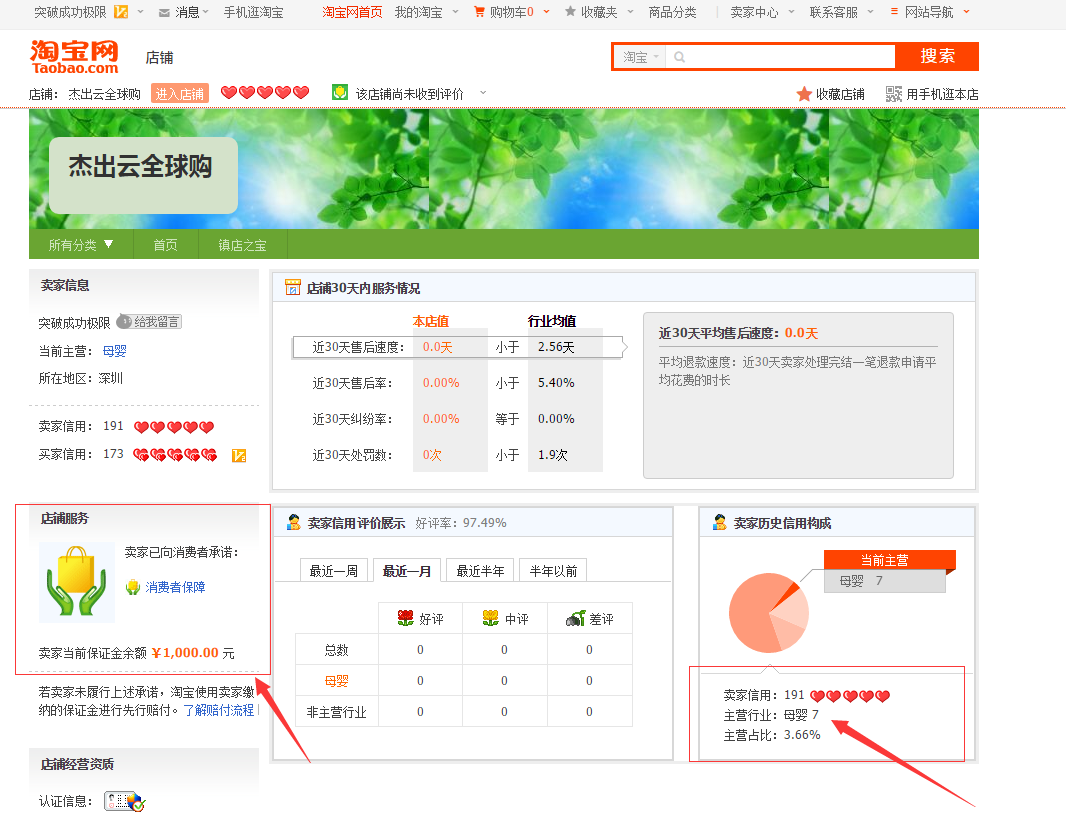Click the orange 搜索 button

pyautogui.click(x=938, y=56)
